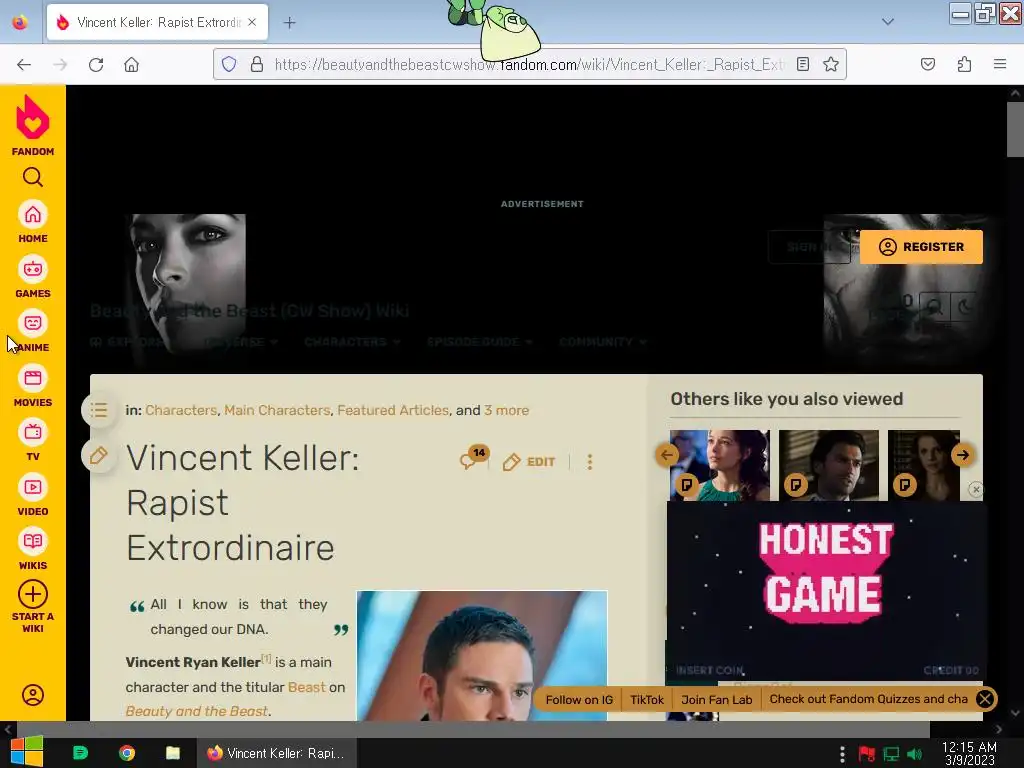Open Video section in sidebar

pyautogui.click(x=33, y=495)
